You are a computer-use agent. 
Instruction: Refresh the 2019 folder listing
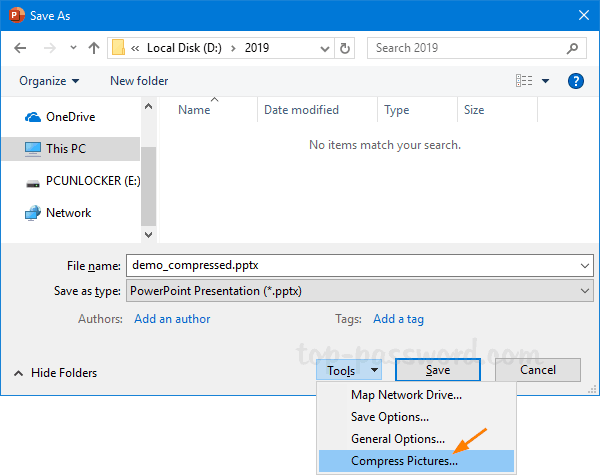[345, 48]
